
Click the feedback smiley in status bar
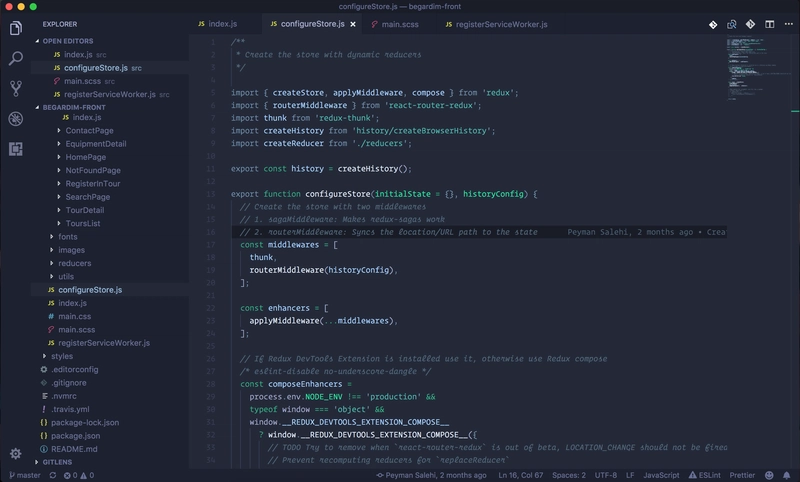coord(769,475)
